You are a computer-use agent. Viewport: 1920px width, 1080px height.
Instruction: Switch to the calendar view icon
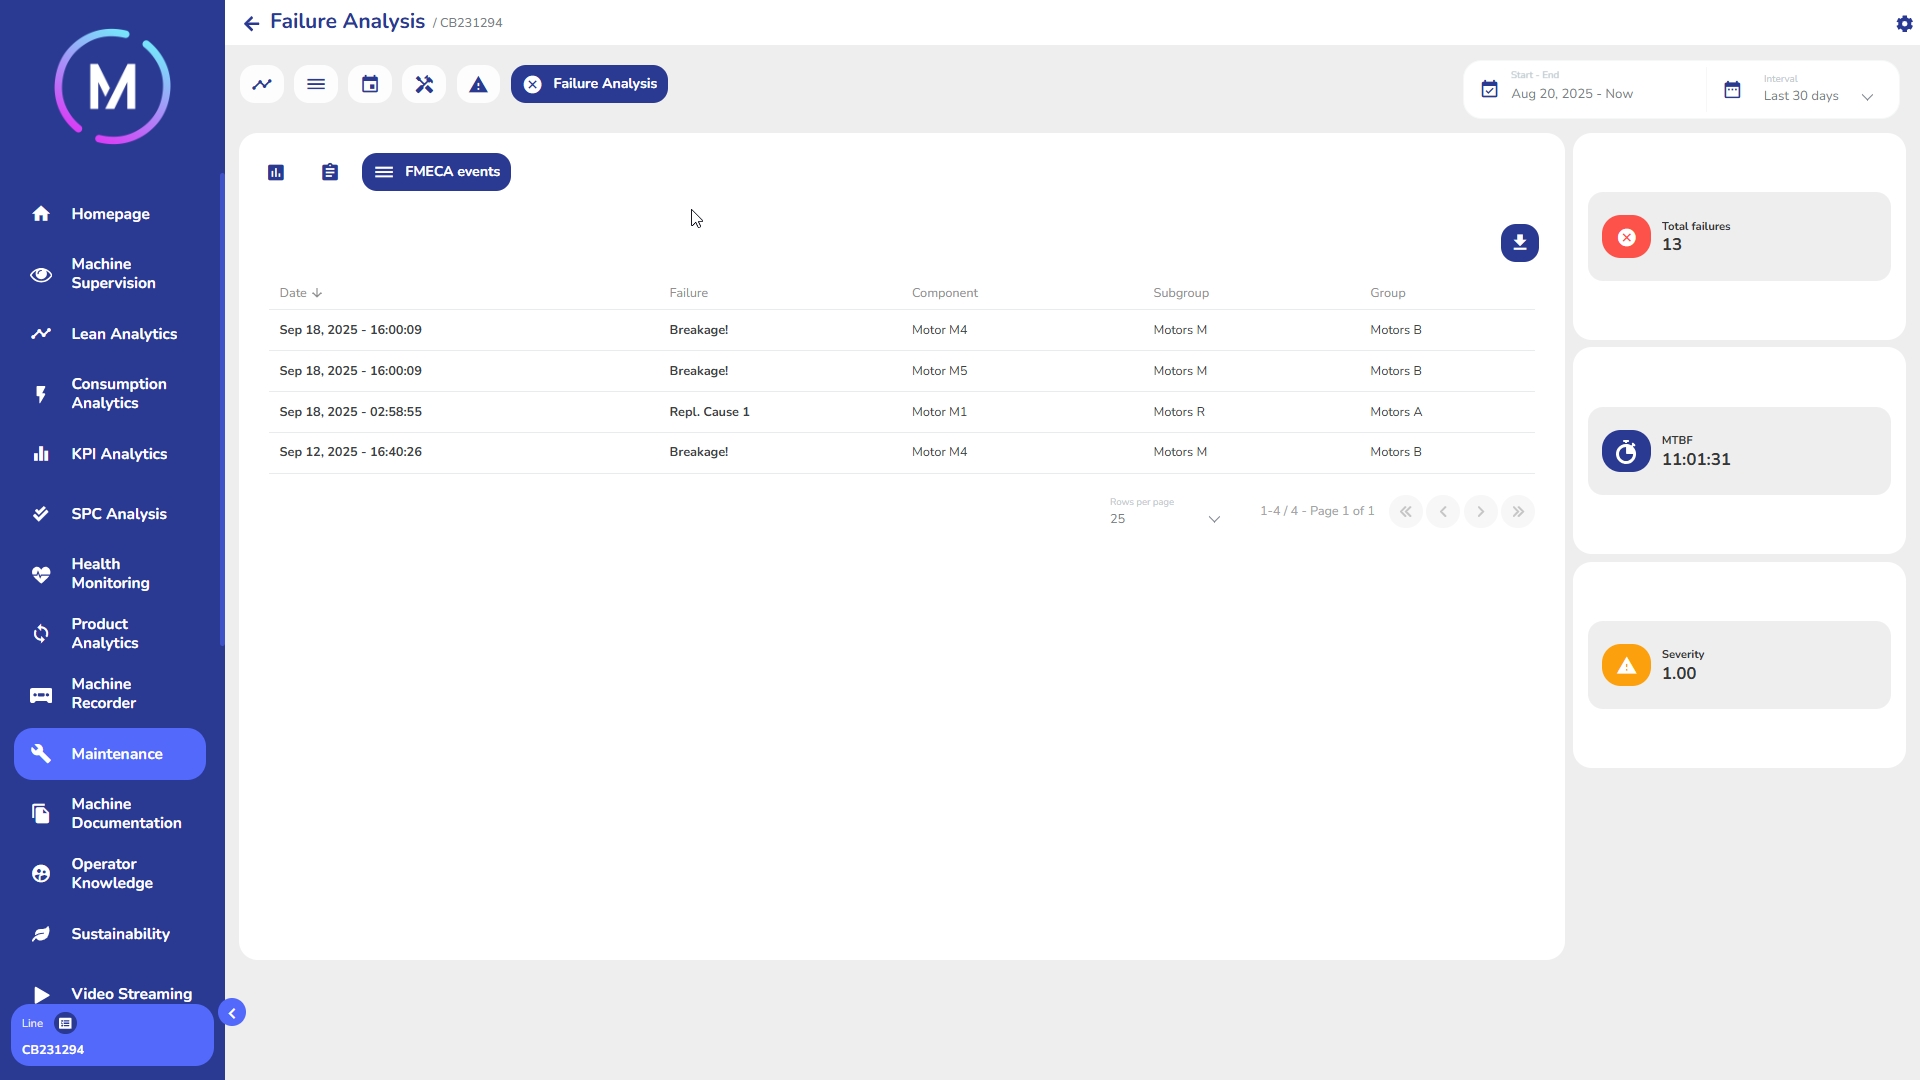(x=370, y=84)
